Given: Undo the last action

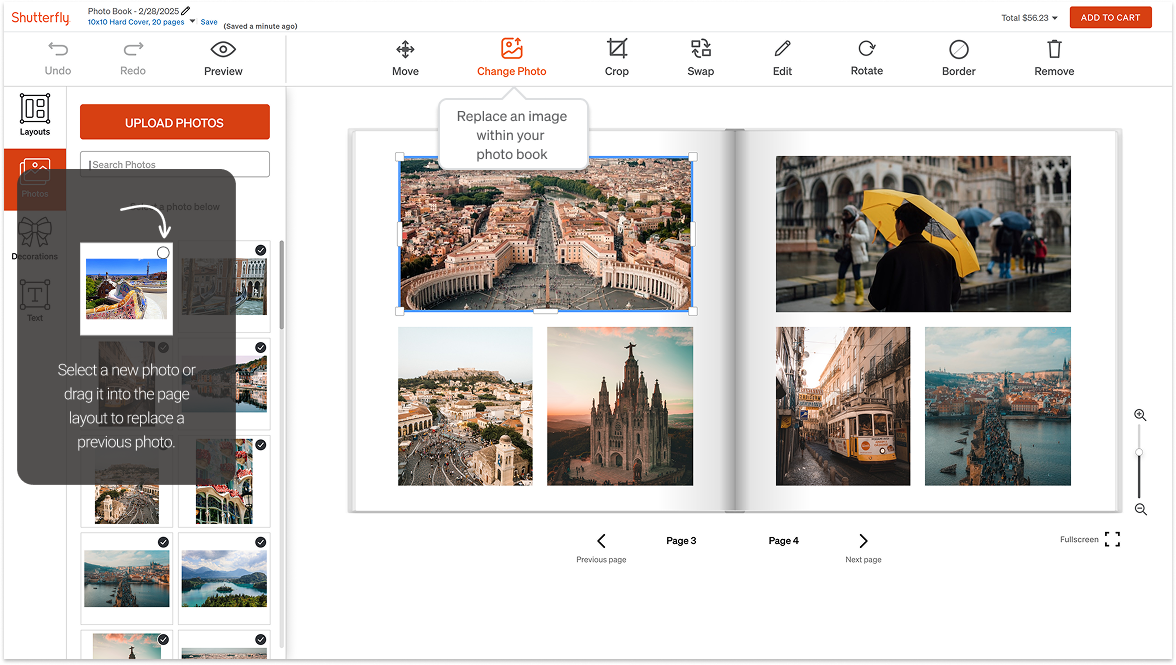Looking at the screenshot, I should [58, 58].
